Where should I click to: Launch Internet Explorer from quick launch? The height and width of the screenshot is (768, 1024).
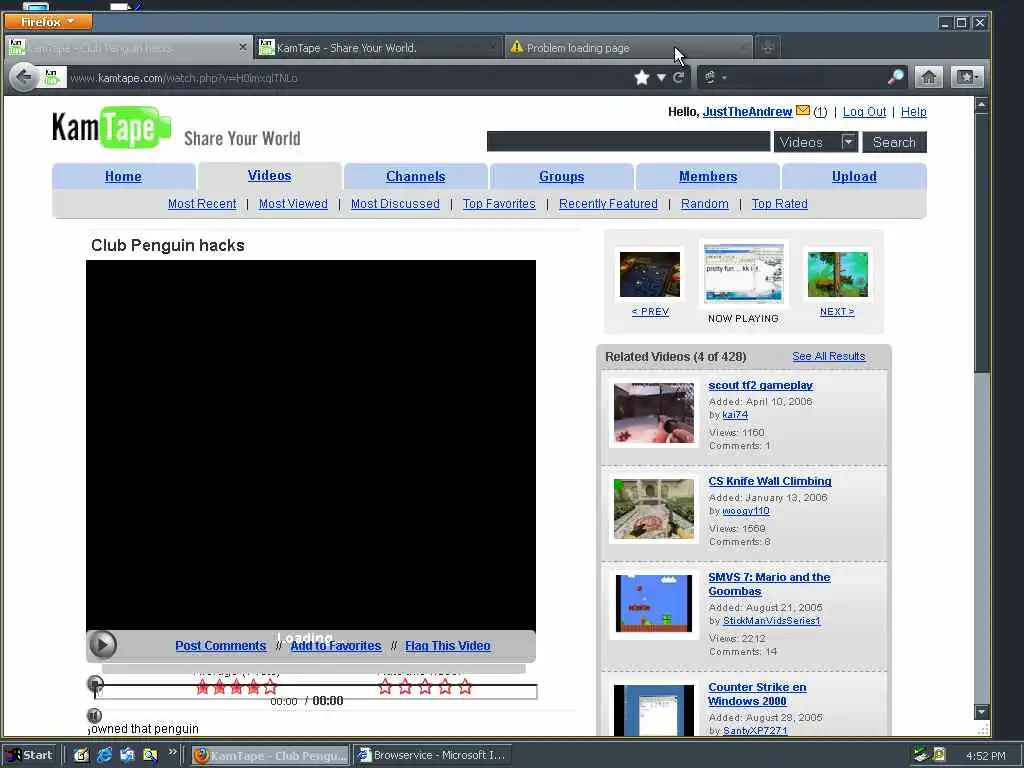coord(104,755)
